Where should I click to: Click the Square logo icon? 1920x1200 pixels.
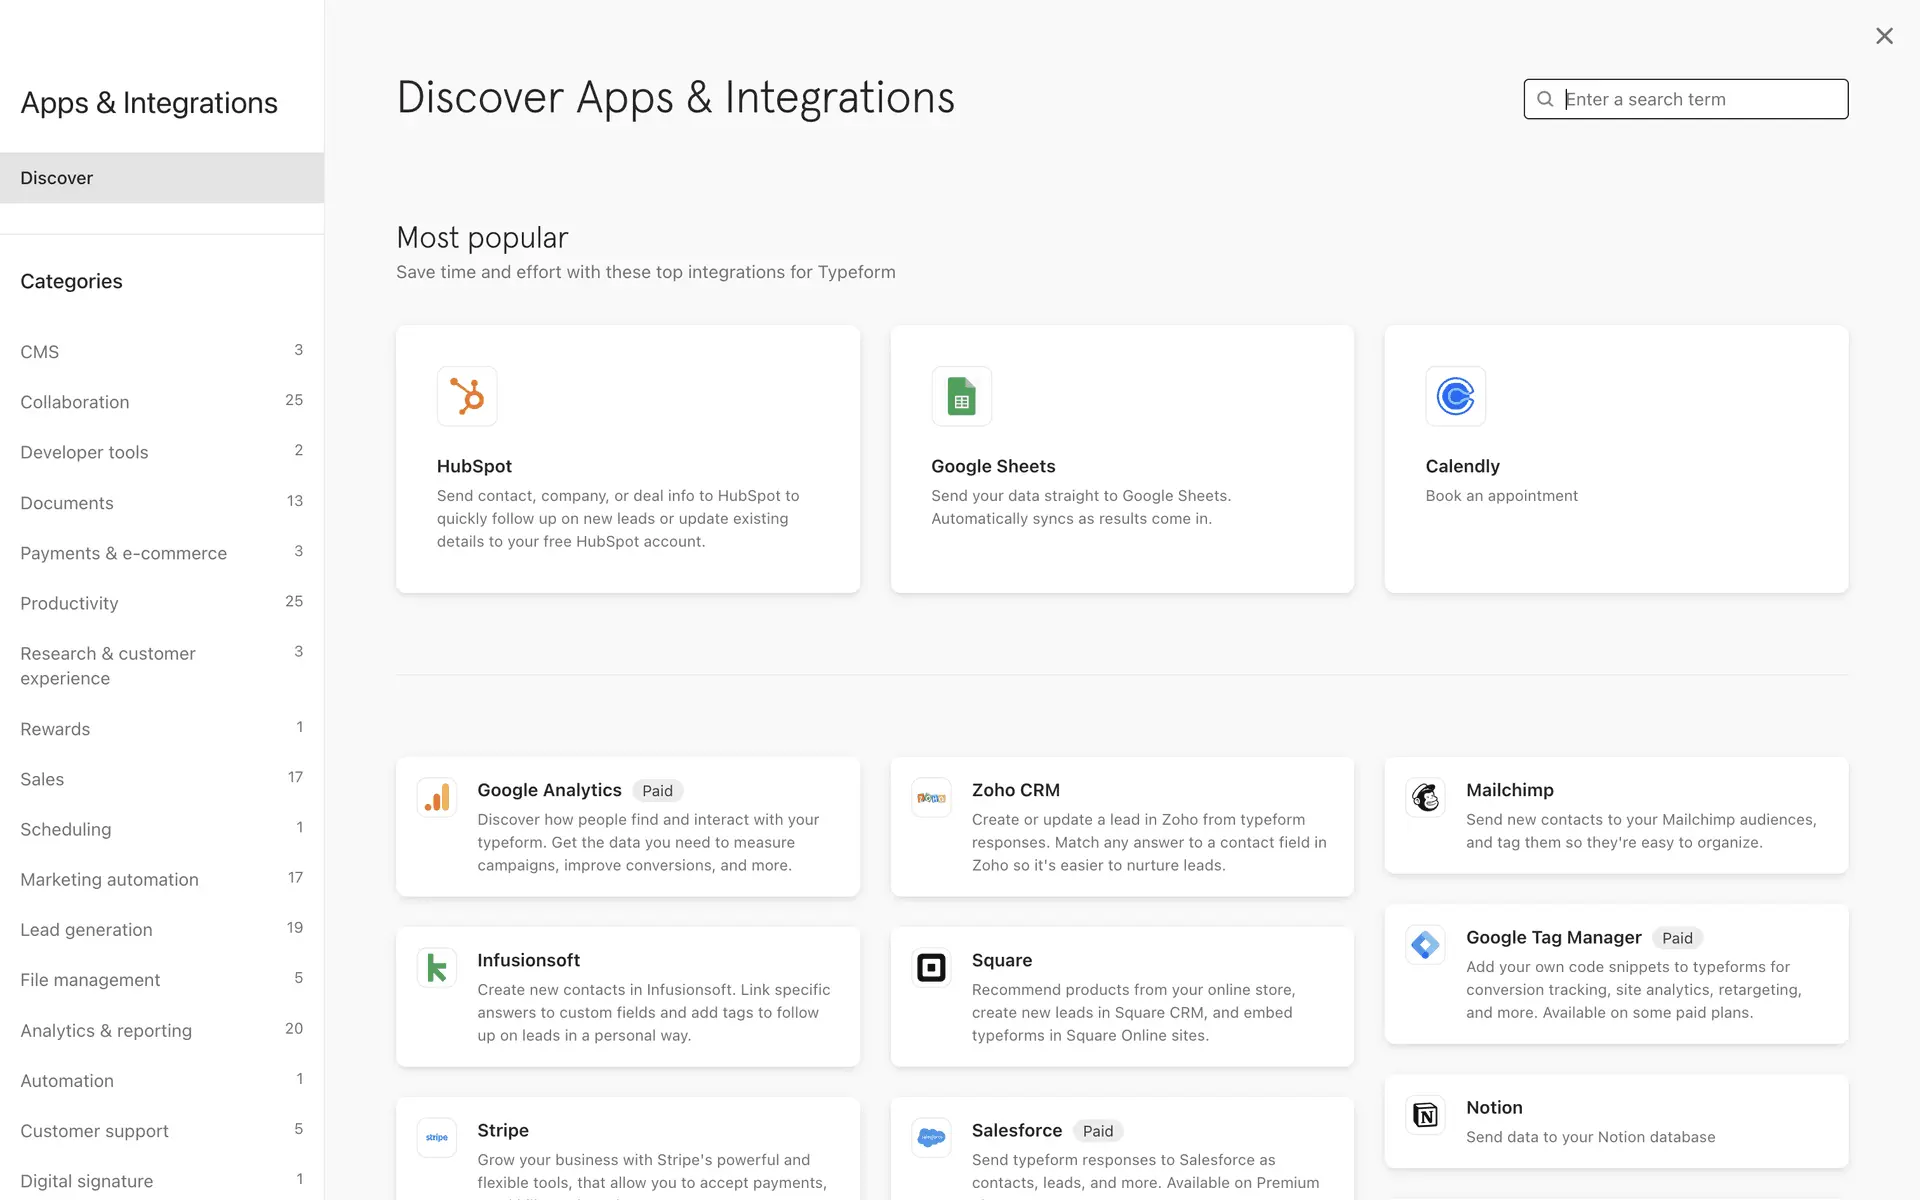[931, 968]
